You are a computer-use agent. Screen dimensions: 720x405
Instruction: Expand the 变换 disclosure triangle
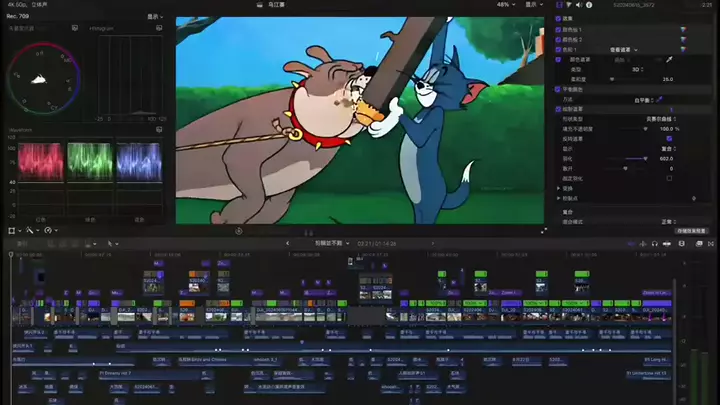[559, 187]
